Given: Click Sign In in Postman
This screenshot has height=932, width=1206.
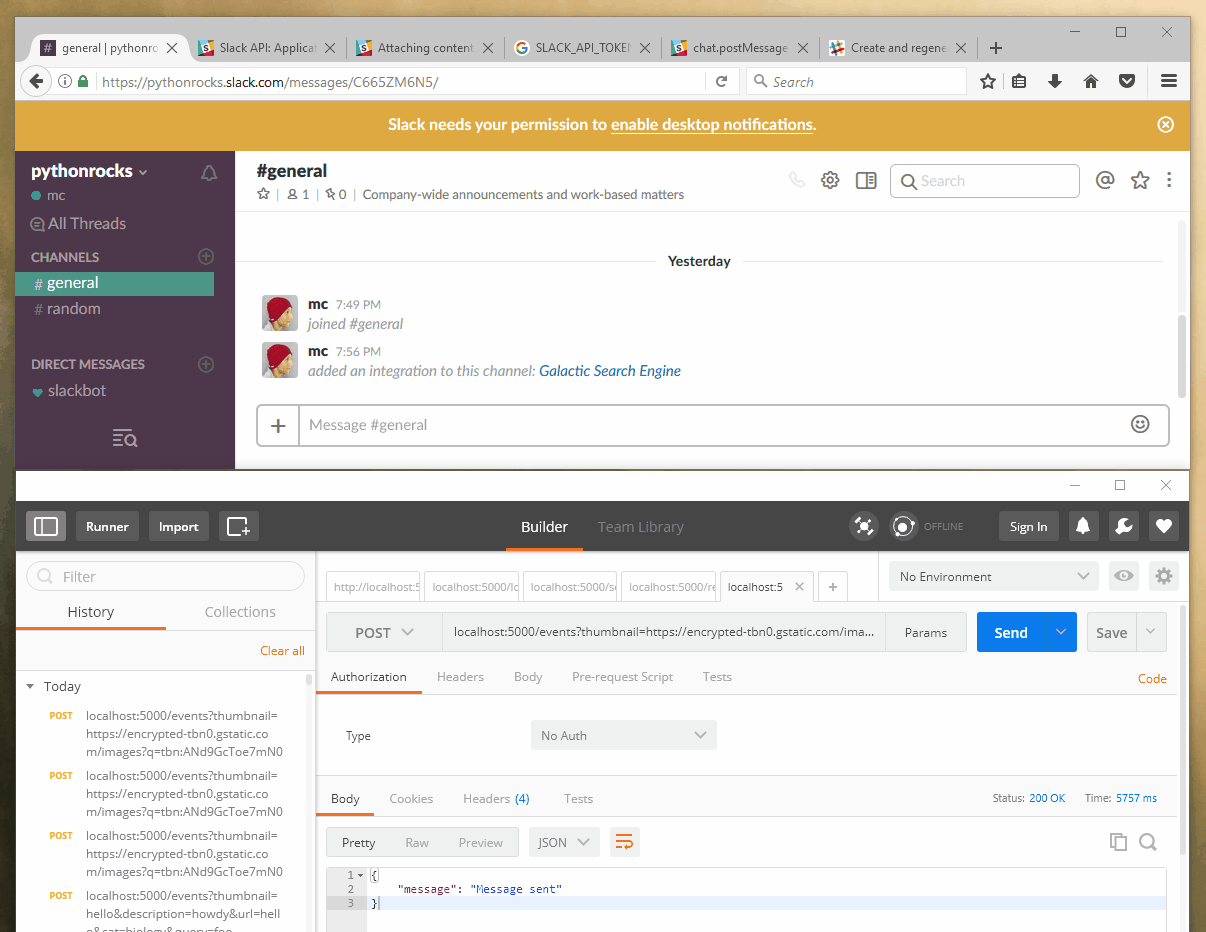Looking at the screenshot, I should [1028, 526].
